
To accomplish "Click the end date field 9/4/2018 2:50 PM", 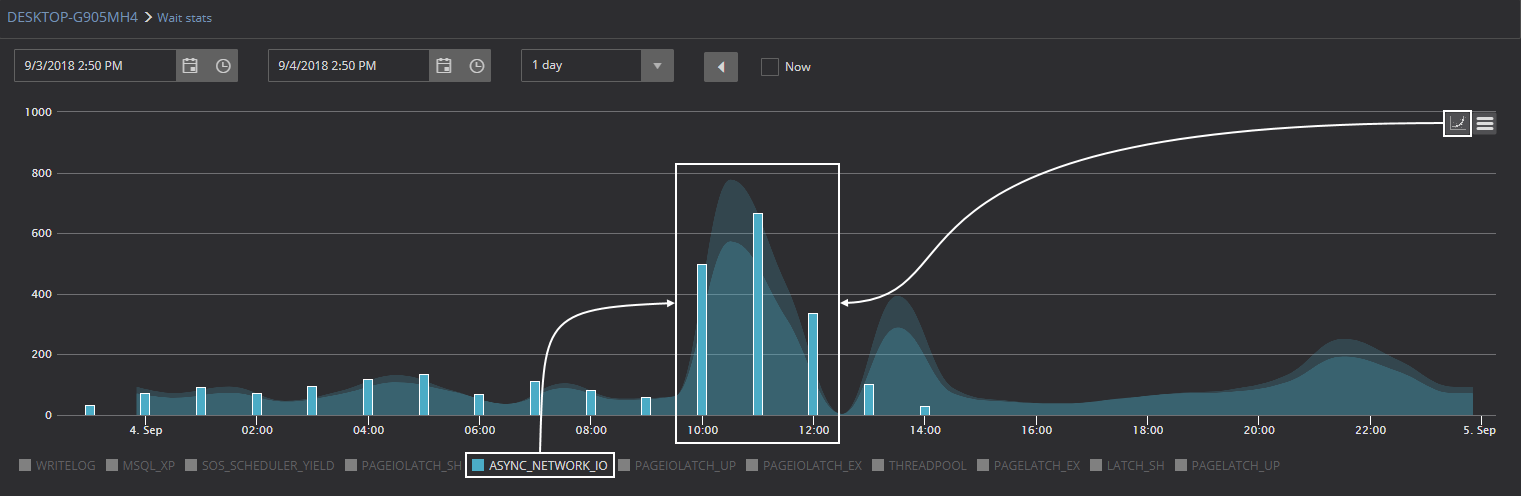I will [x=349, y=66].
